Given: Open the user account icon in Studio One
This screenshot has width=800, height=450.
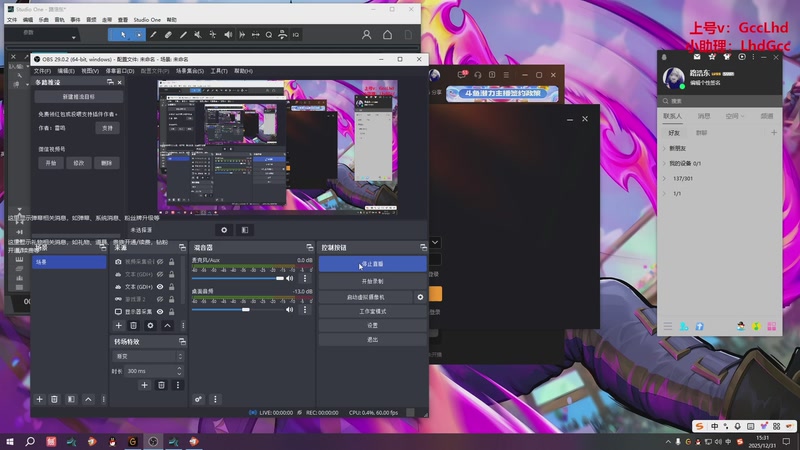Looking at the screenshot, I should pos(366,35).
